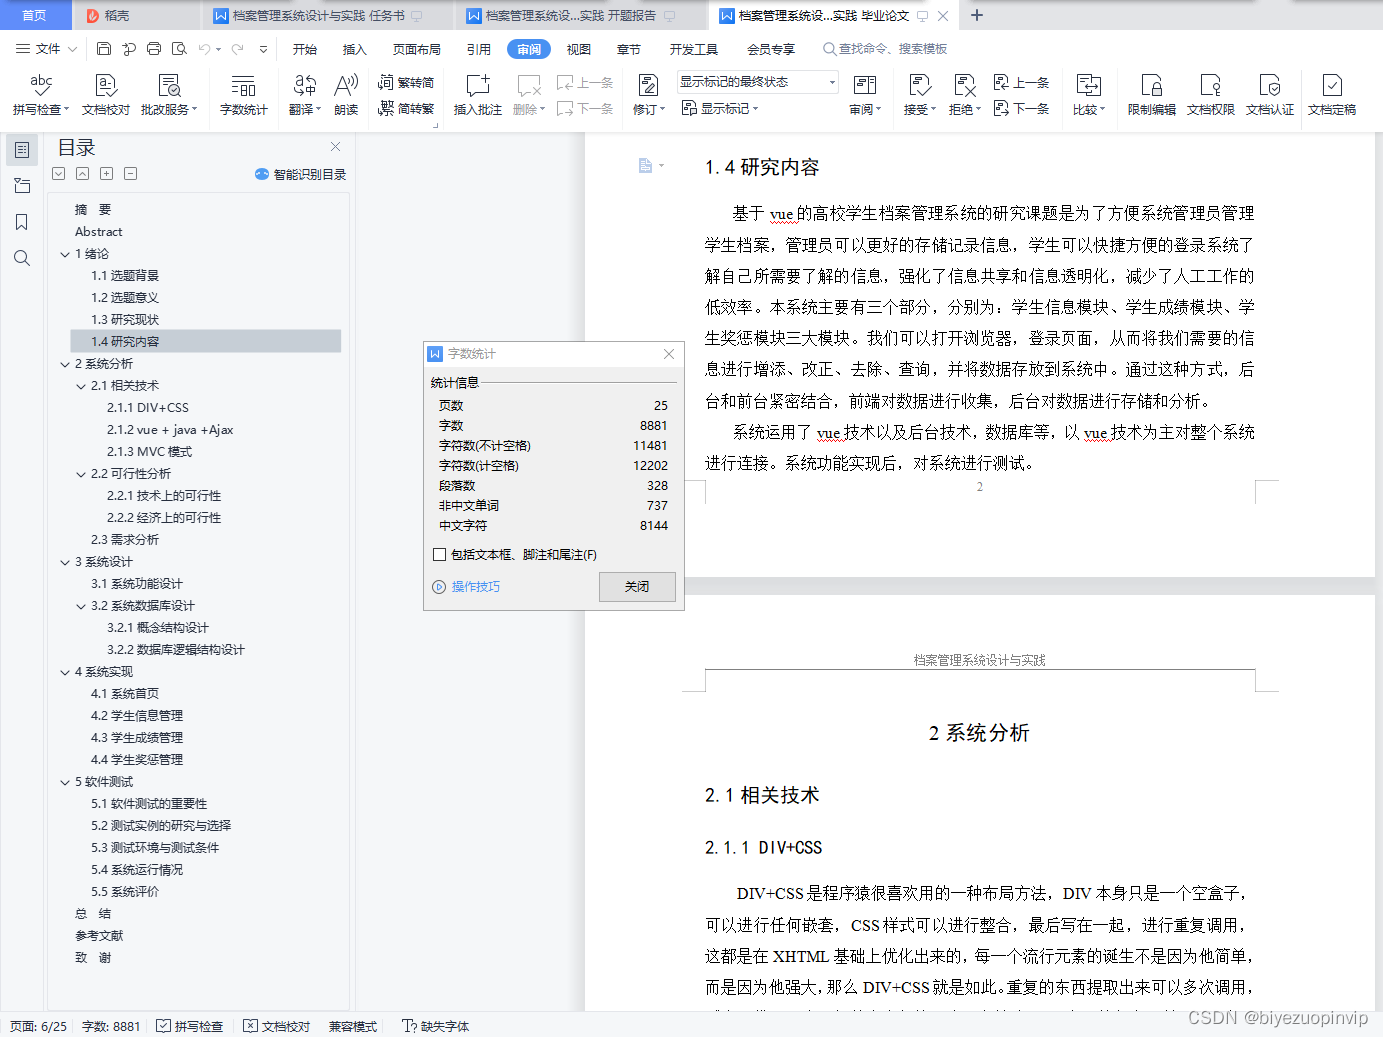Switch to the 开题报告 document tab
Viewport: 1383px width, 1037px height.
[x=570, y=15]
